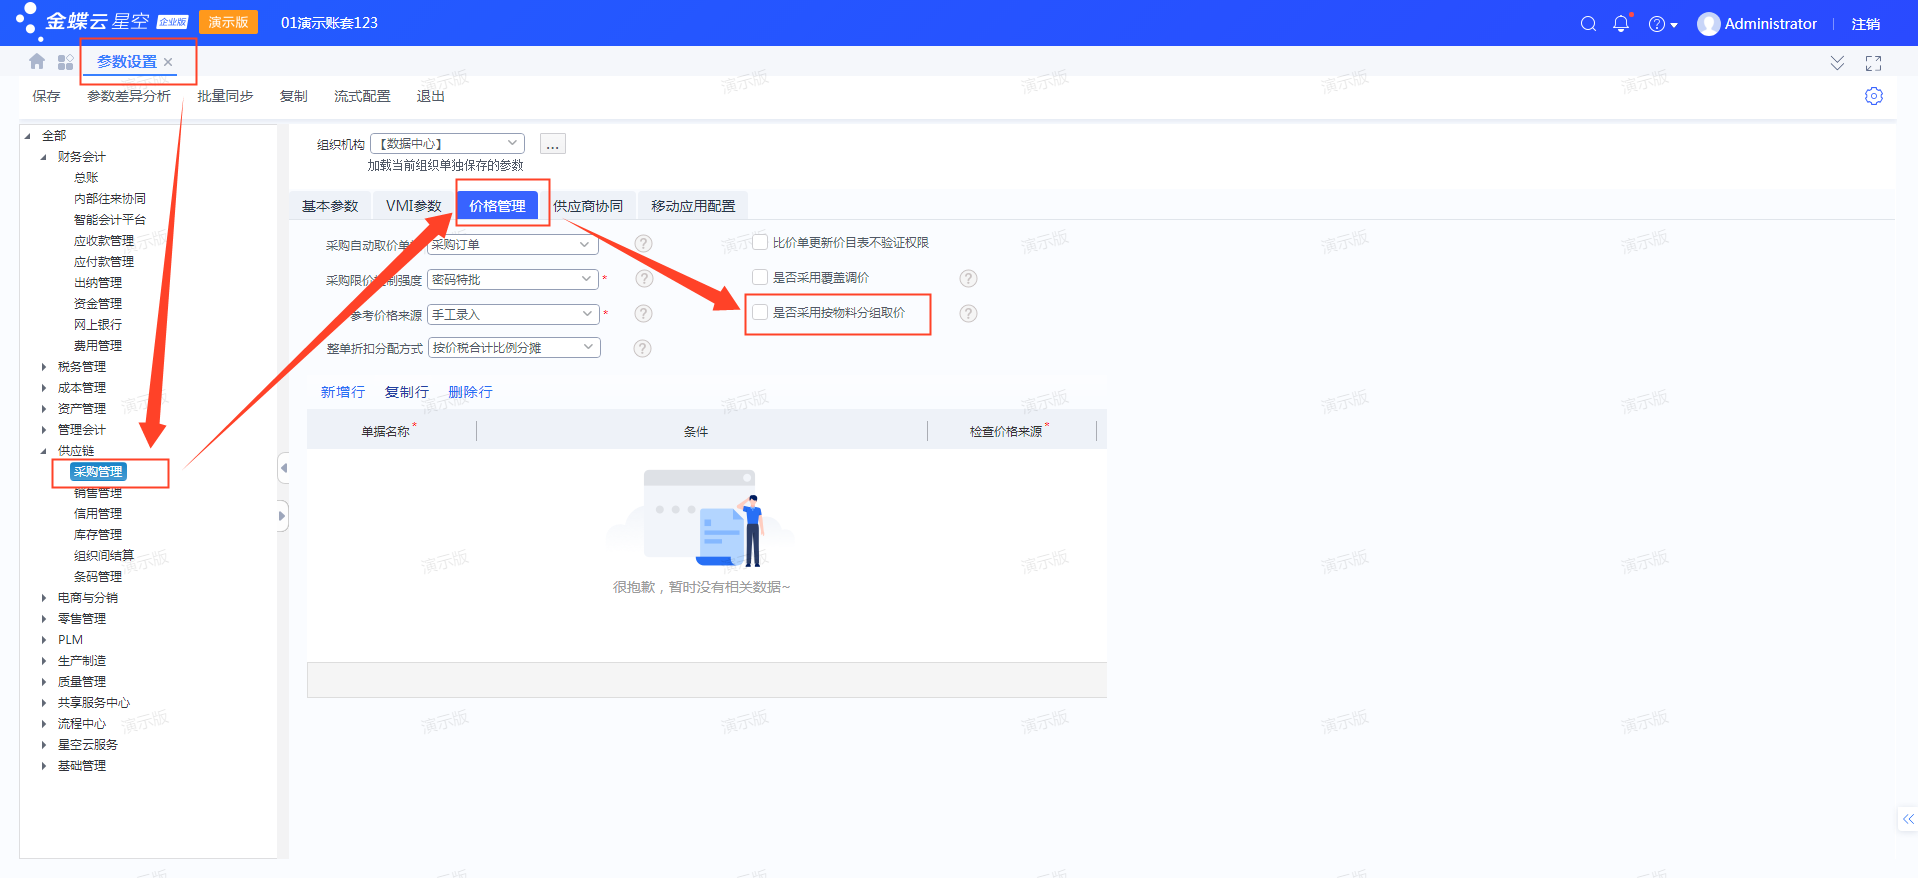Select 库存管理 in the tree
Screen dimensions: 1918x878
point(98,535)
